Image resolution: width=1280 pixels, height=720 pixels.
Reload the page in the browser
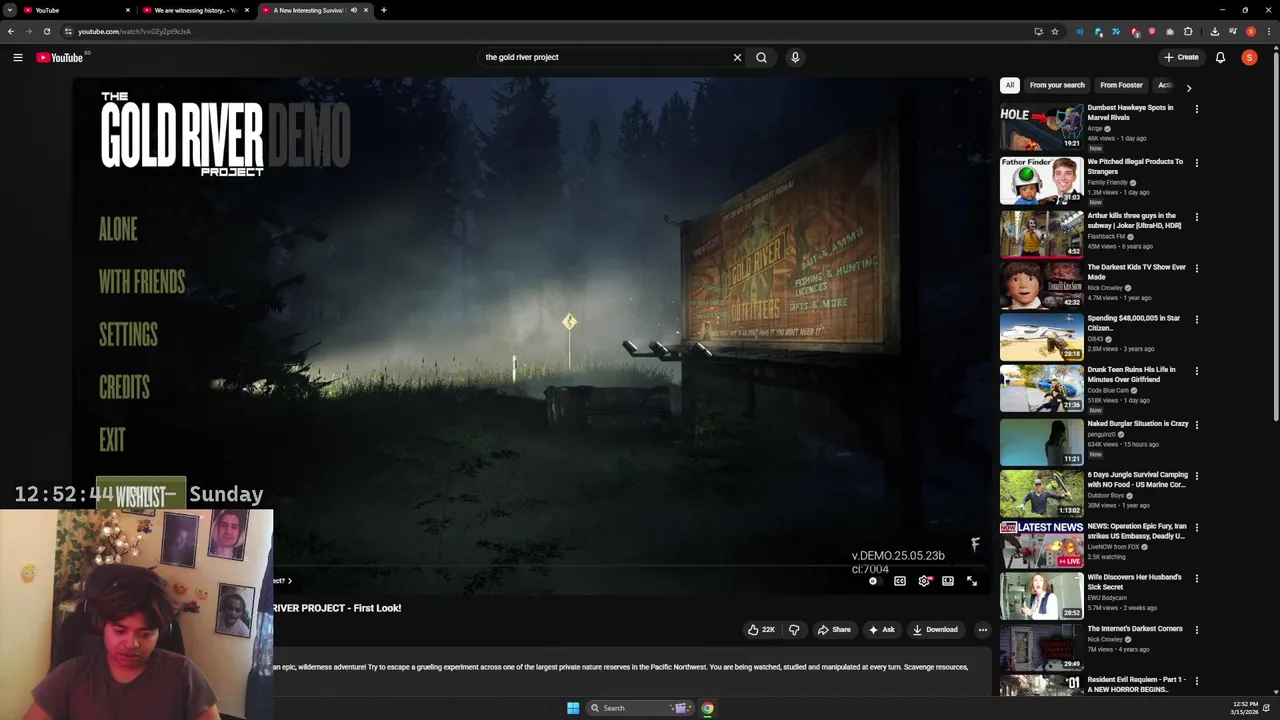(46, 31)
